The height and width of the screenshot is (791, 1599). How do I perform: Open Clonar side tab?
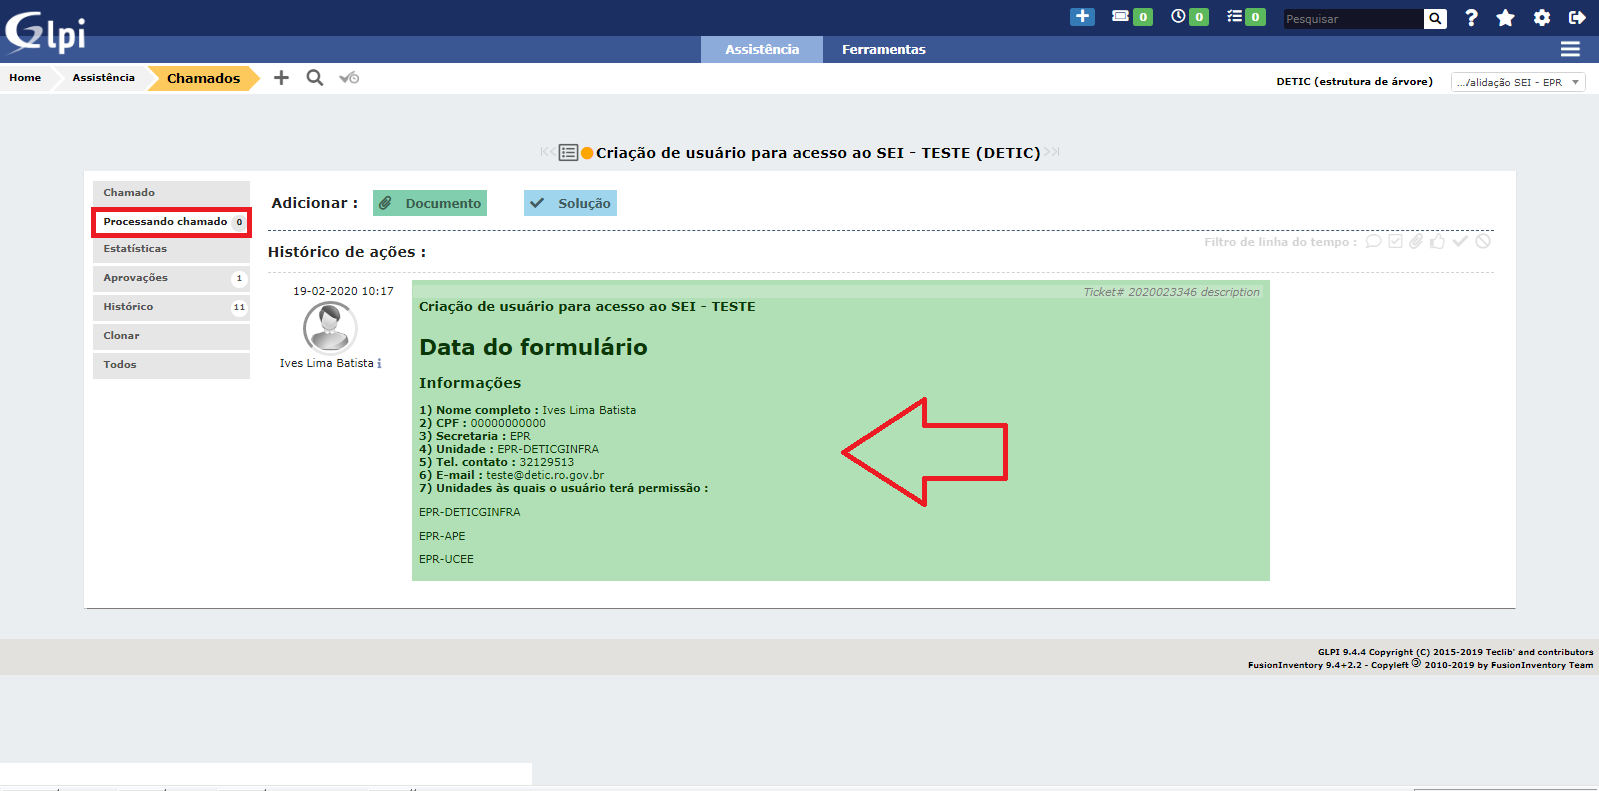tap(171, 336)
